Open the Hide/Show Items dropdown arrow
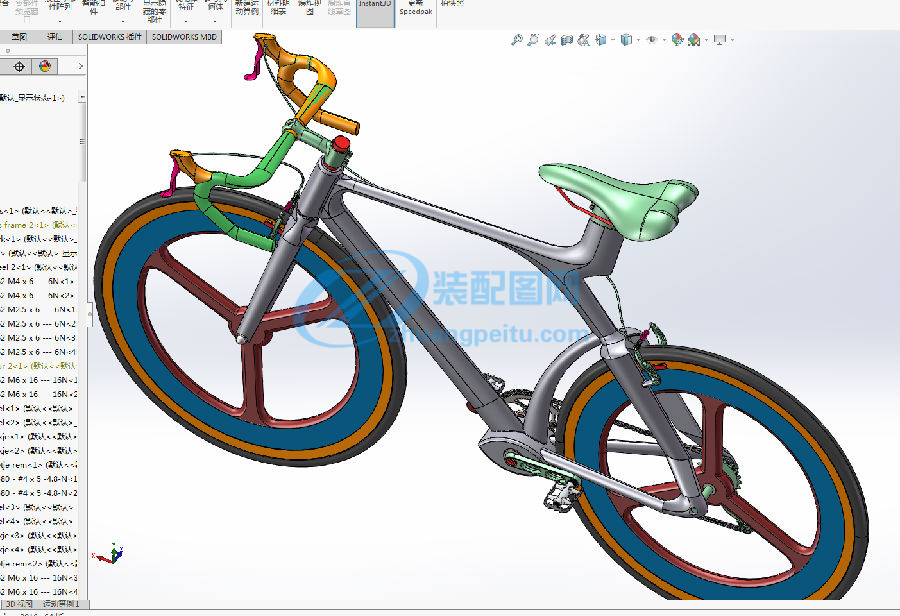Image resolution: width=900 pixels, height=616 pixels. [664, 40]
